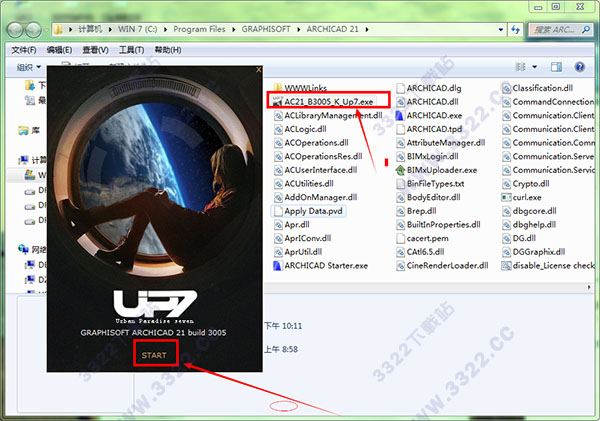Select the ARCHICAD.exe application
This screenshot has height=421, width=600.
(x=429, y=116)
